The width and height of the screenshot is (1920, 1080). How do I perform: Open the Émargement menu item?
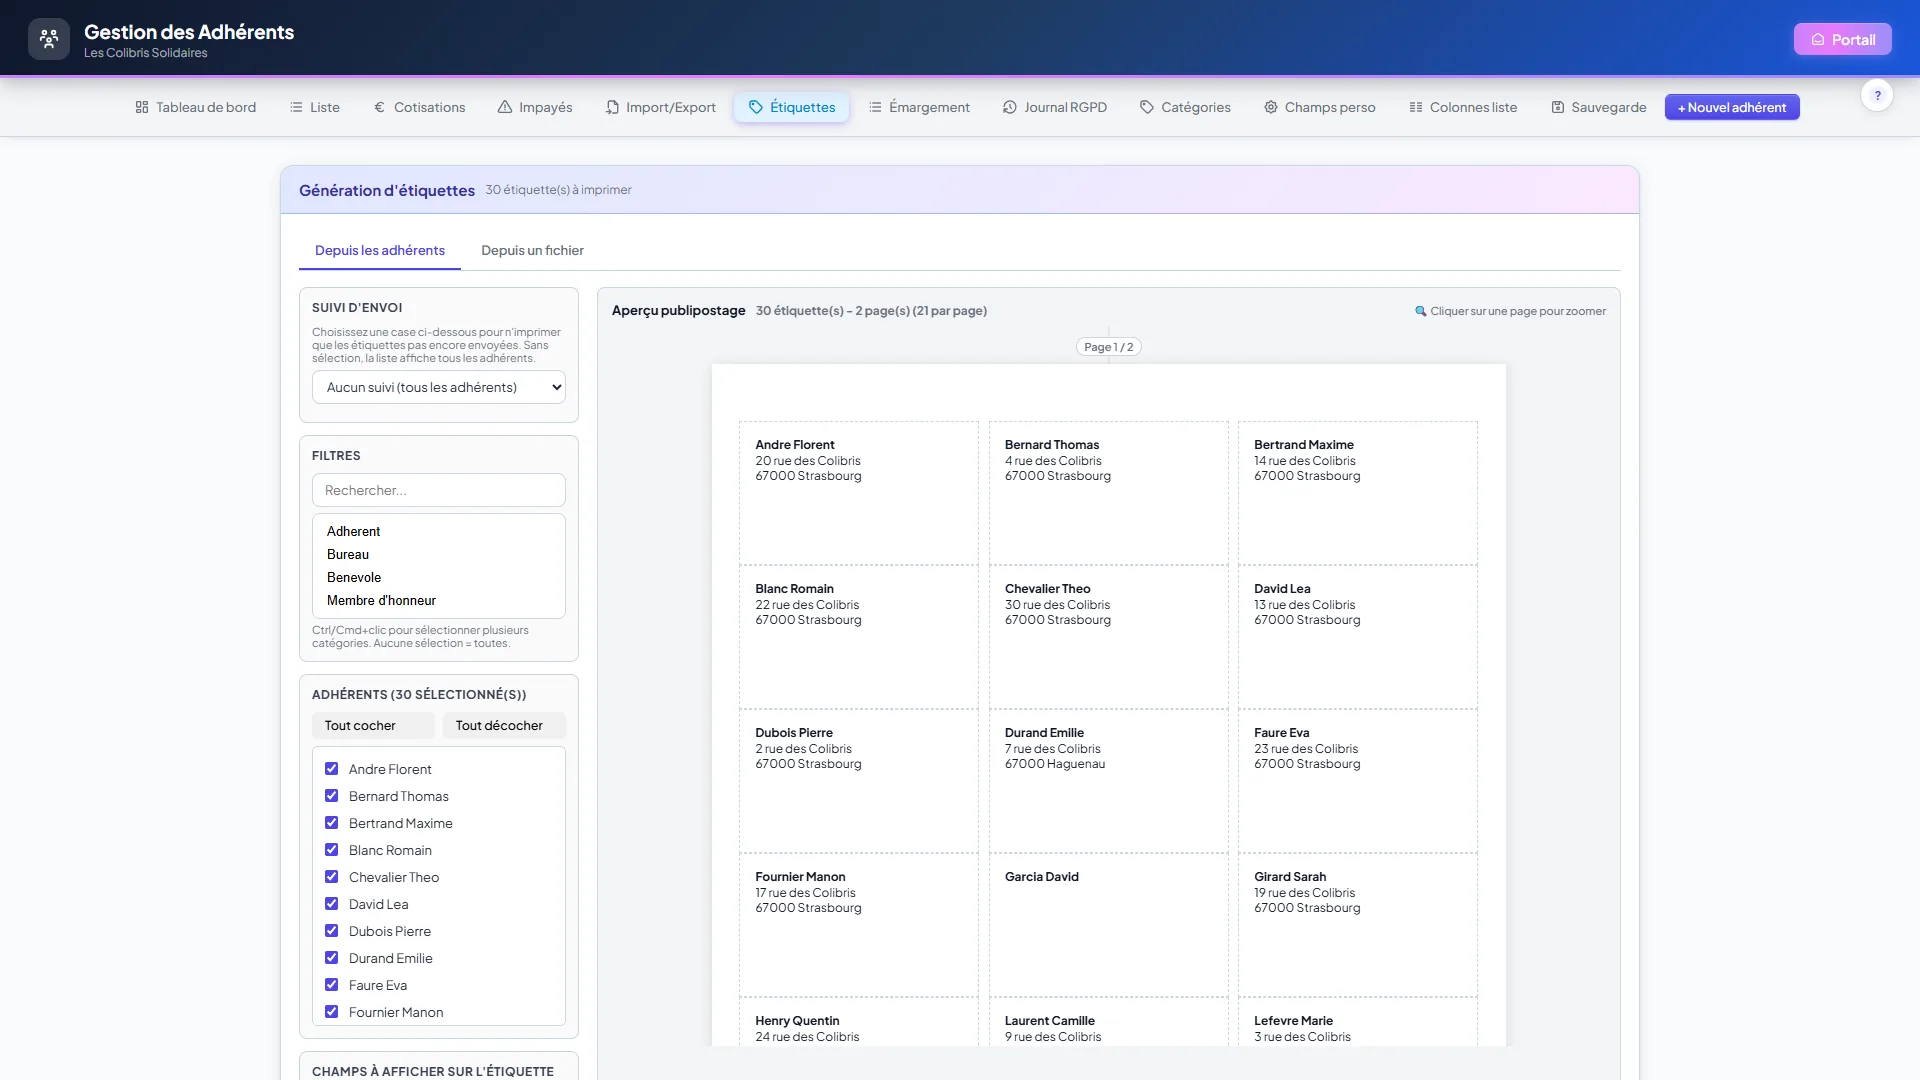pyautogui.click(x=919, y=107)
